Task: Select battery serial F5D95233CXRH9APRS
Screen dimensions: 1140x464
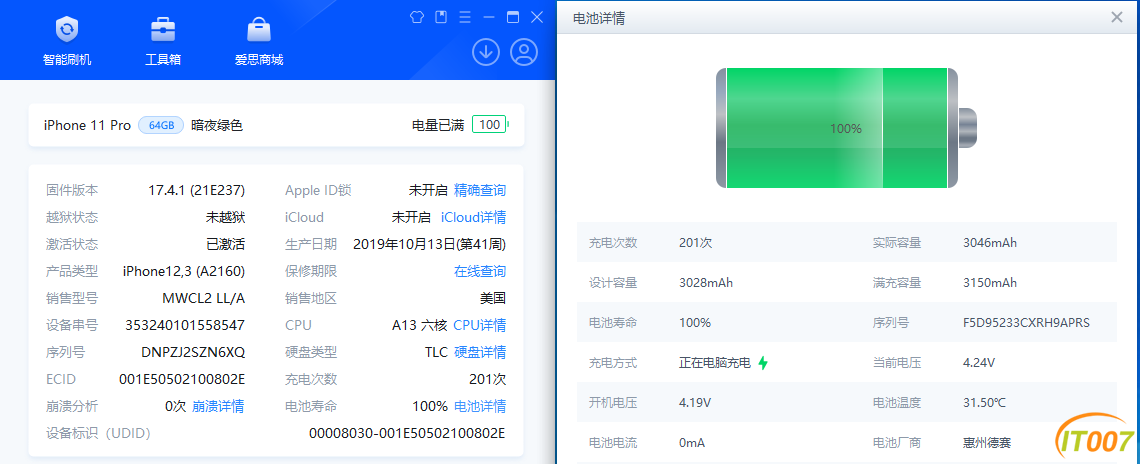Action: point(1027,322)
